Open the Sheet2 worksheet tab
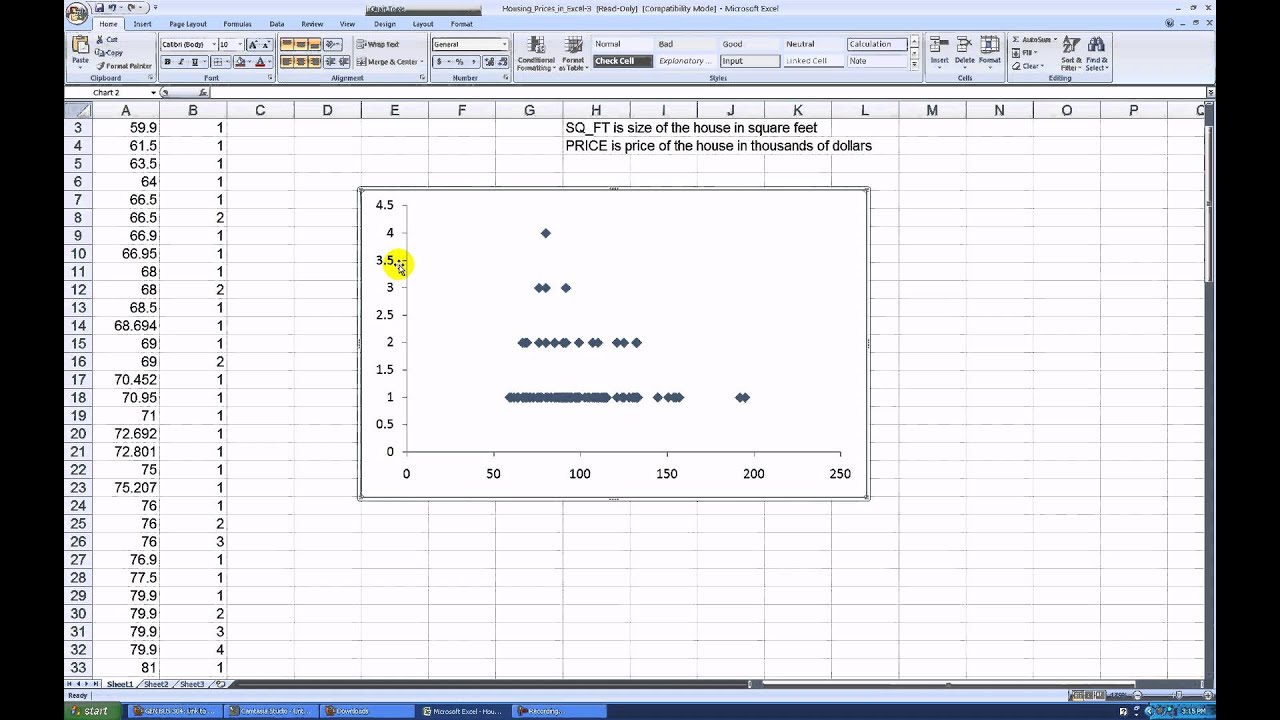 pyautogui.click(x=155, y=684)
